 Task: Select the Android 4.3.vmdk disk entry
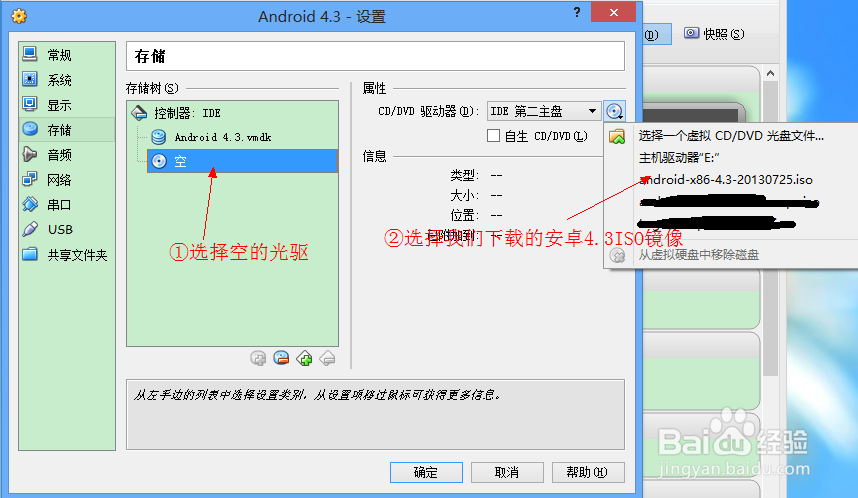point(242,137)
